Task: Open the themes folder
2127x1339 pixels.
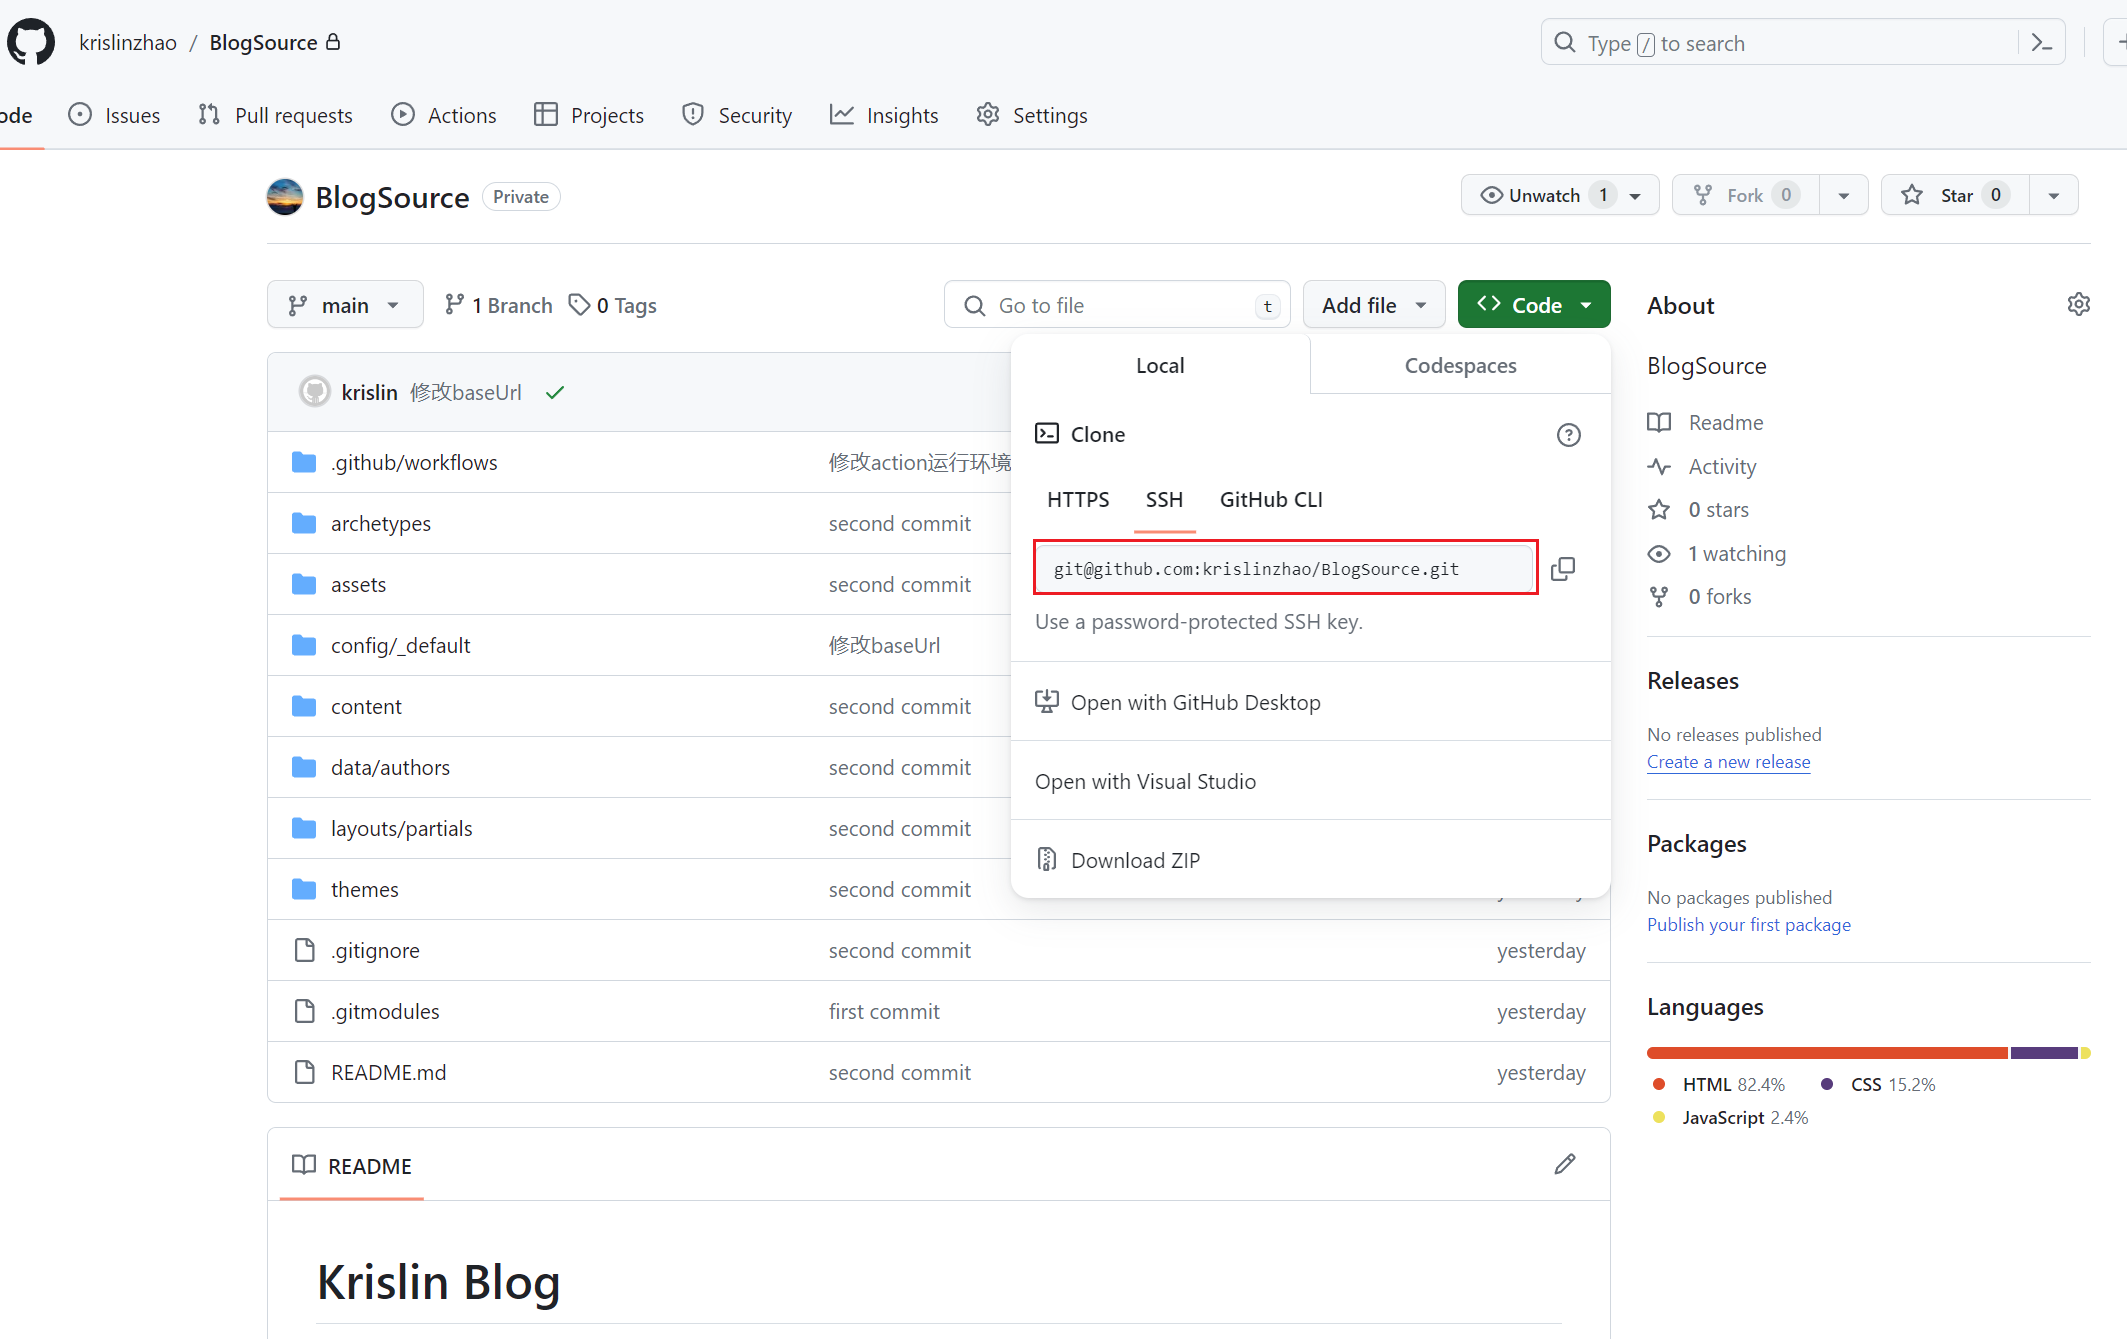Action: pos(364,889)
